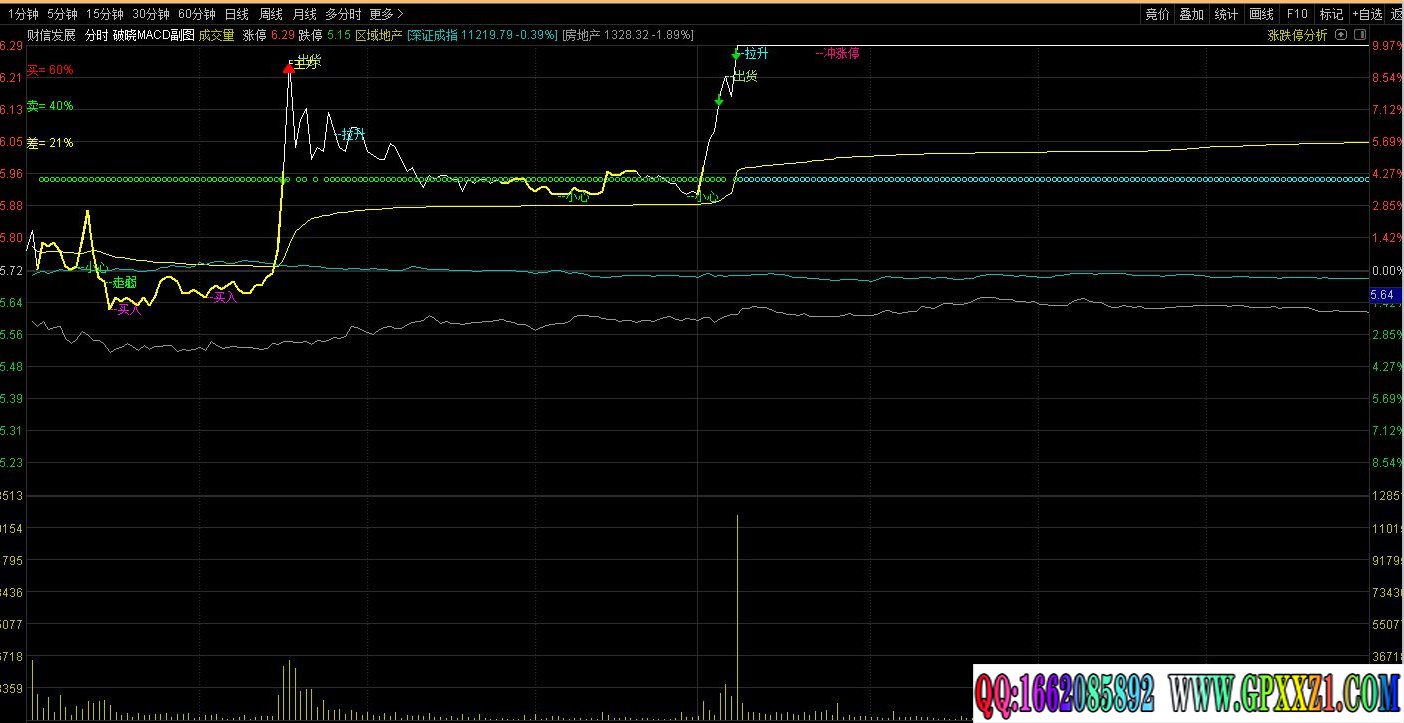The image size is (1404, 723).
Task: Click the up-arrow icon beside 涨跌停分析
Action: coord(1341,35)
